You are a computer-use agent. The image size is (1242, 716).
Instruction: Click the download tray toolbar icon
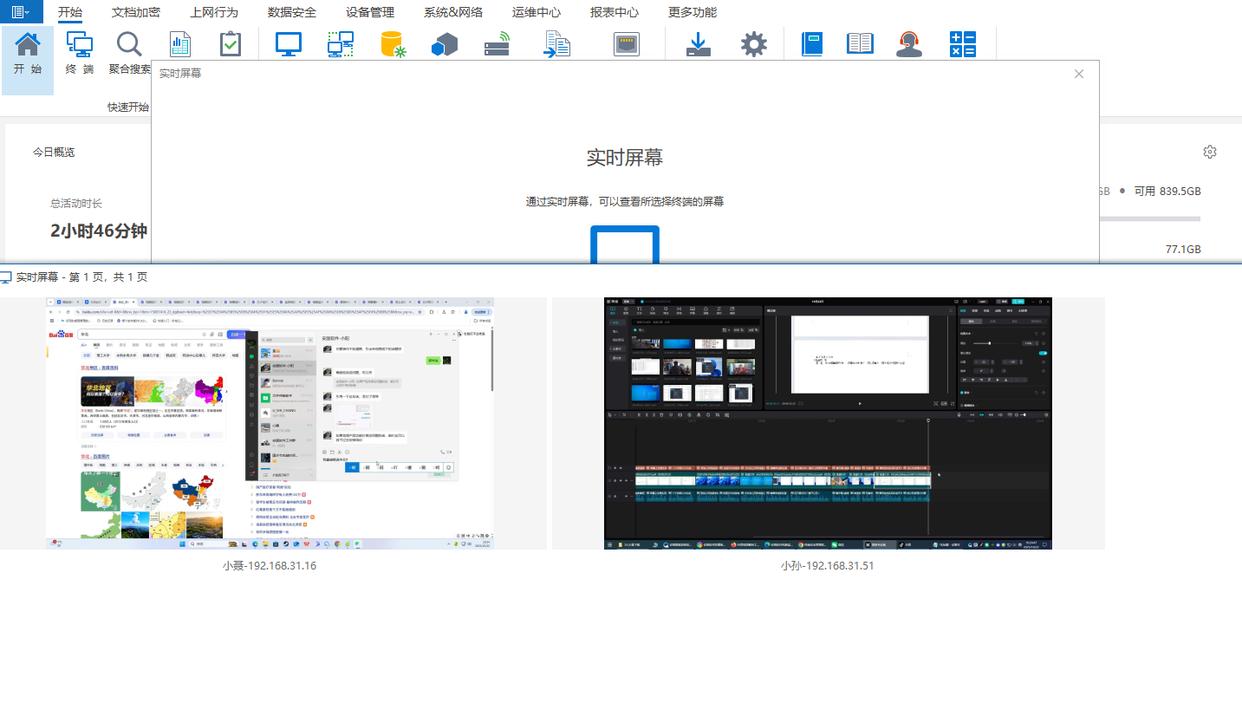click(698, 45)
